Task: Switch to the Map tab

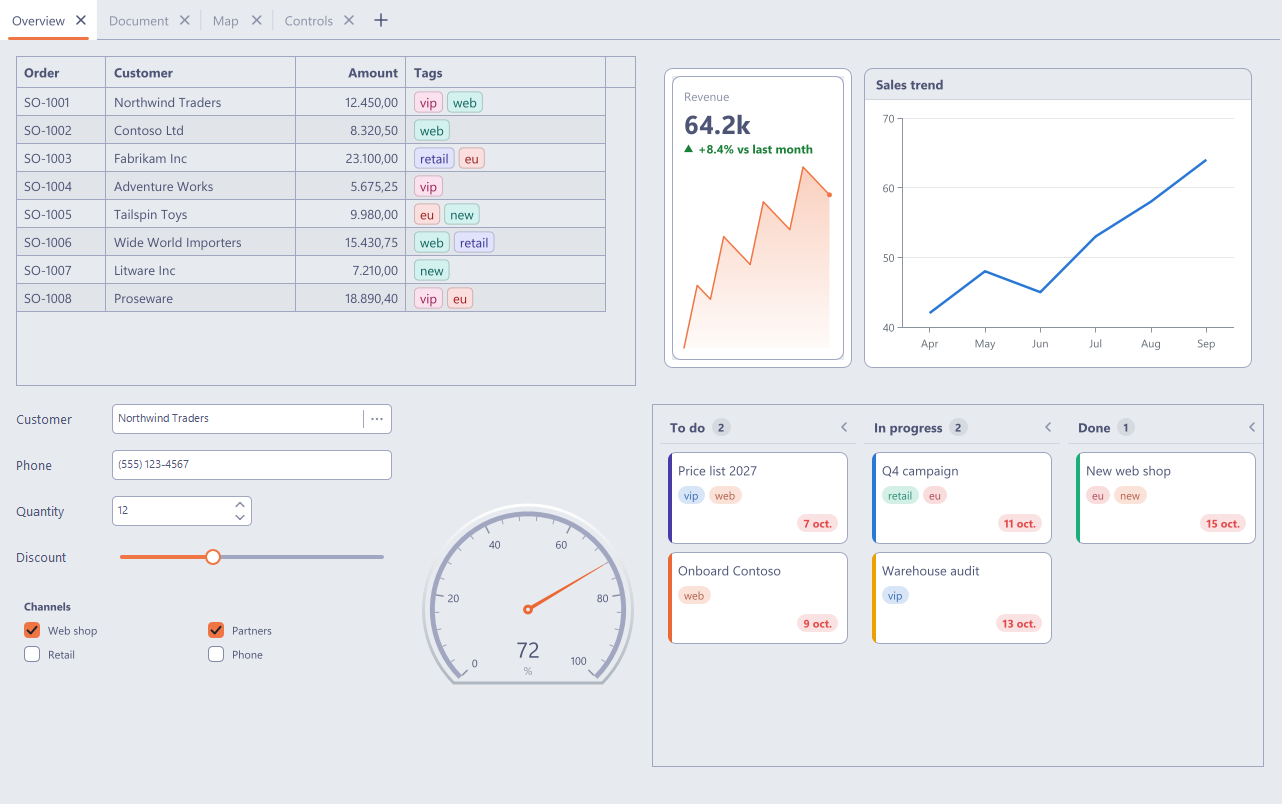Action: [225, 21]
